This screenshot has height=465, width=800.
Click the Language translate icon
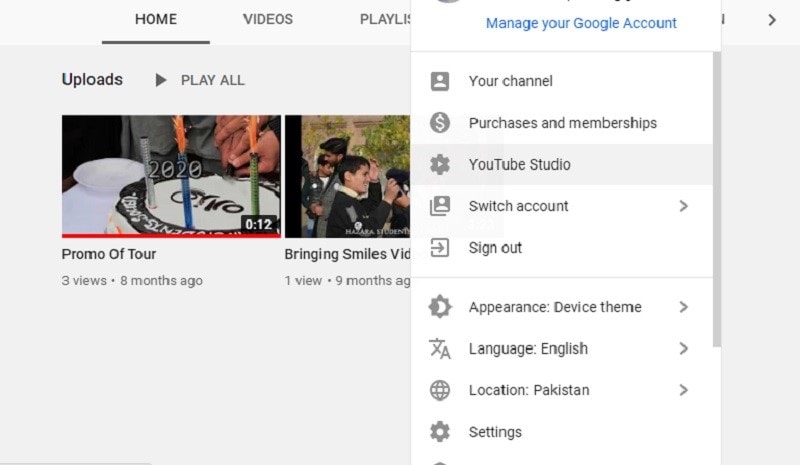click(440, 349)
